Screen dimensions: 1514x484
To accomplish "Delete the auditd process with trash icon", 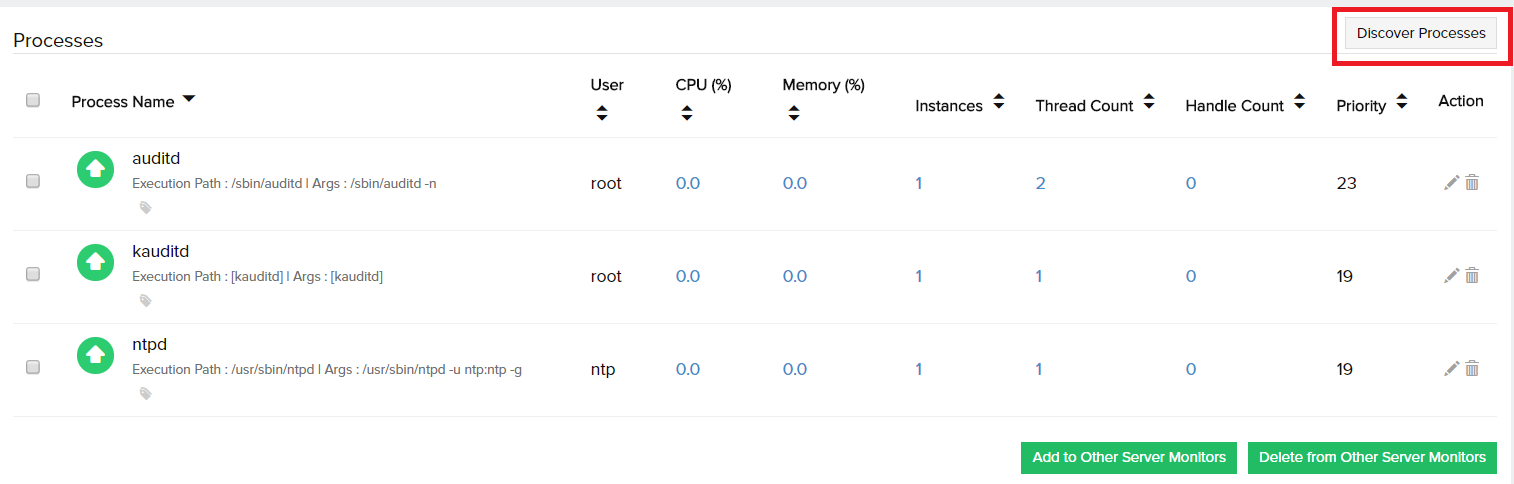I will point(1472,183).
